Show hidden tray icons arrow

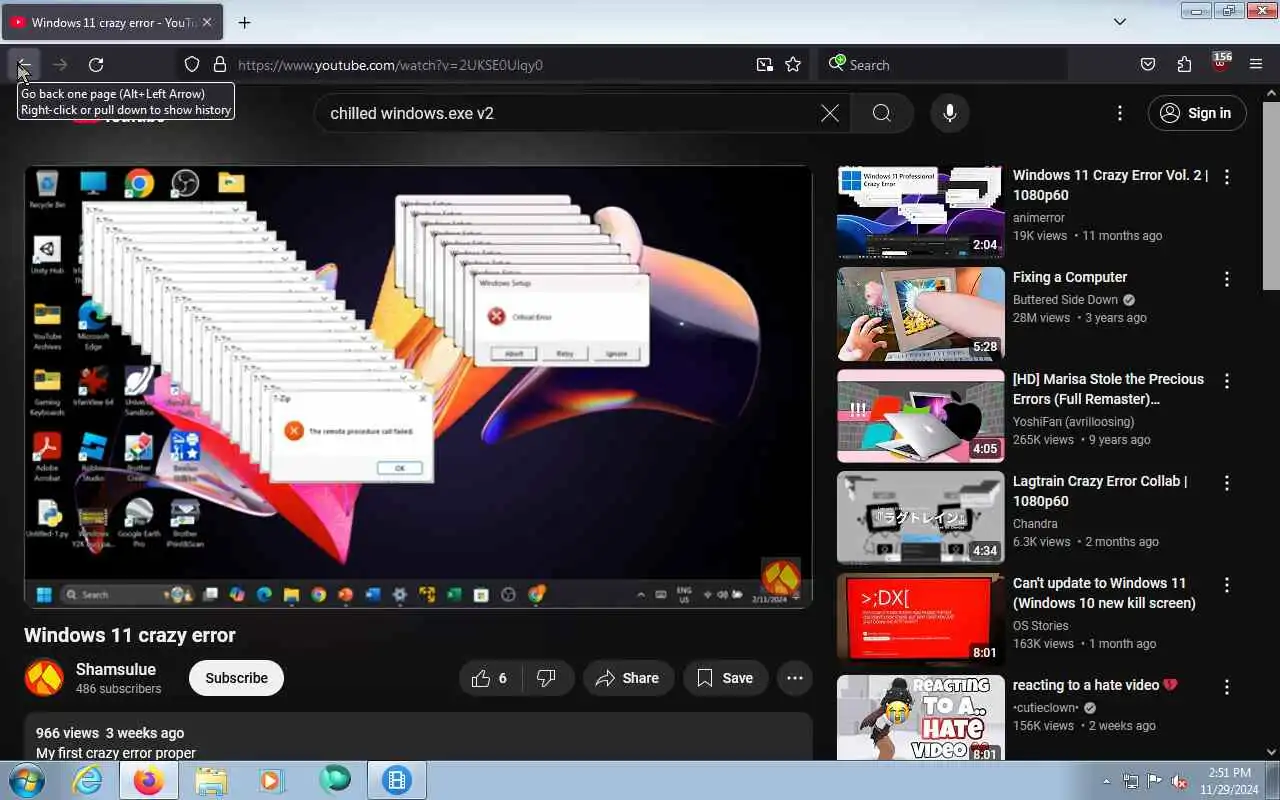[x=1107, y=781]
